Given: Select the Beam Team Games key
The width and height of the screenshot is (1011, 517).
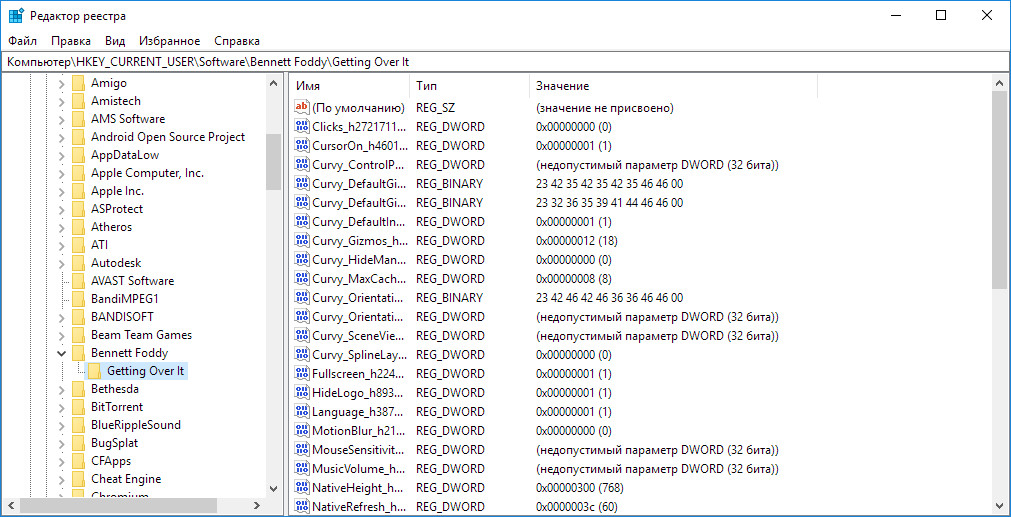Looking at the screenshot, I should tap(141, 335).
